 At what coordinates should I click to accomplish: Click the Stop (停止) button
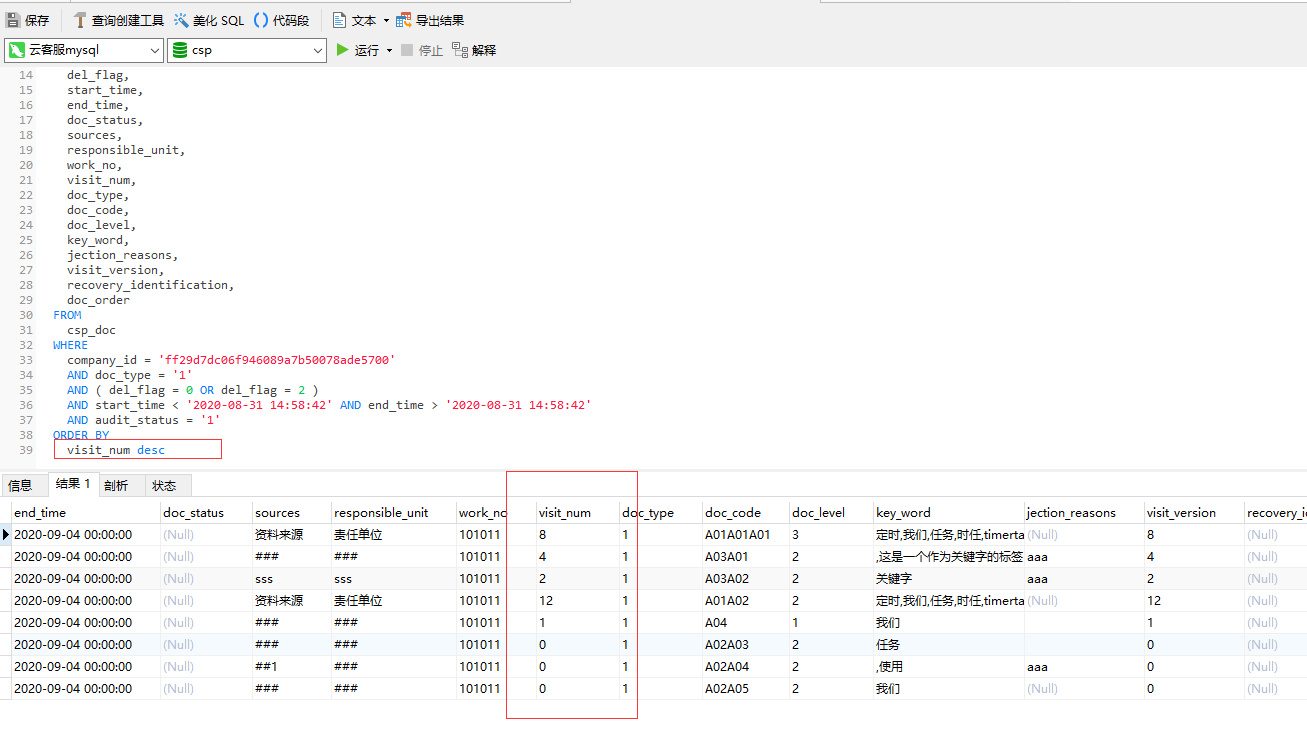(421, 50)
